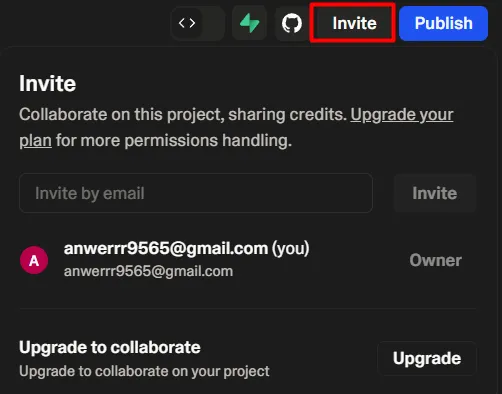The height and width of the screenshot is (394, 502).
Task: Click the "for more permissions handling" text
Action: (x=174, y=140)
